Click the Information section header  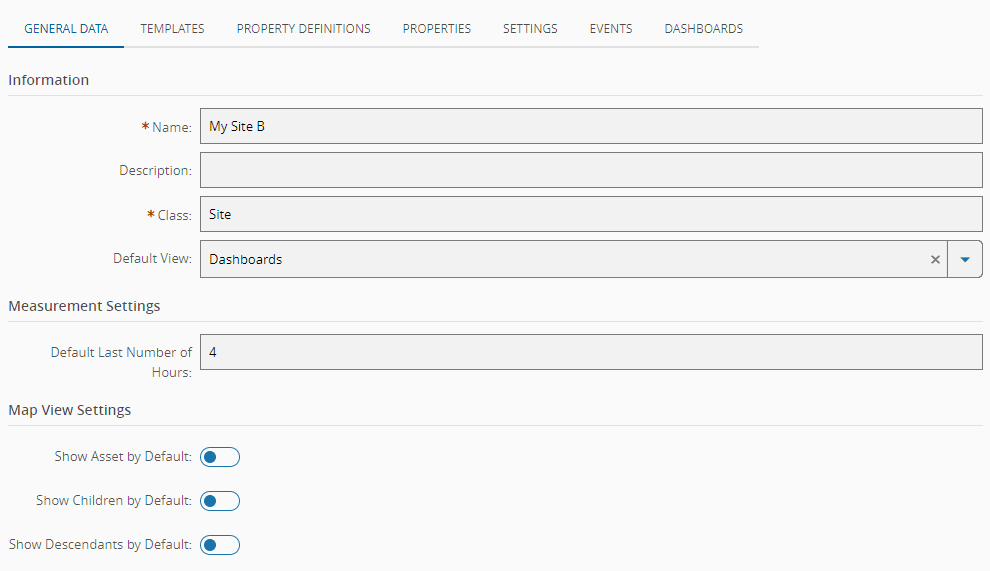tap(49, 80)
